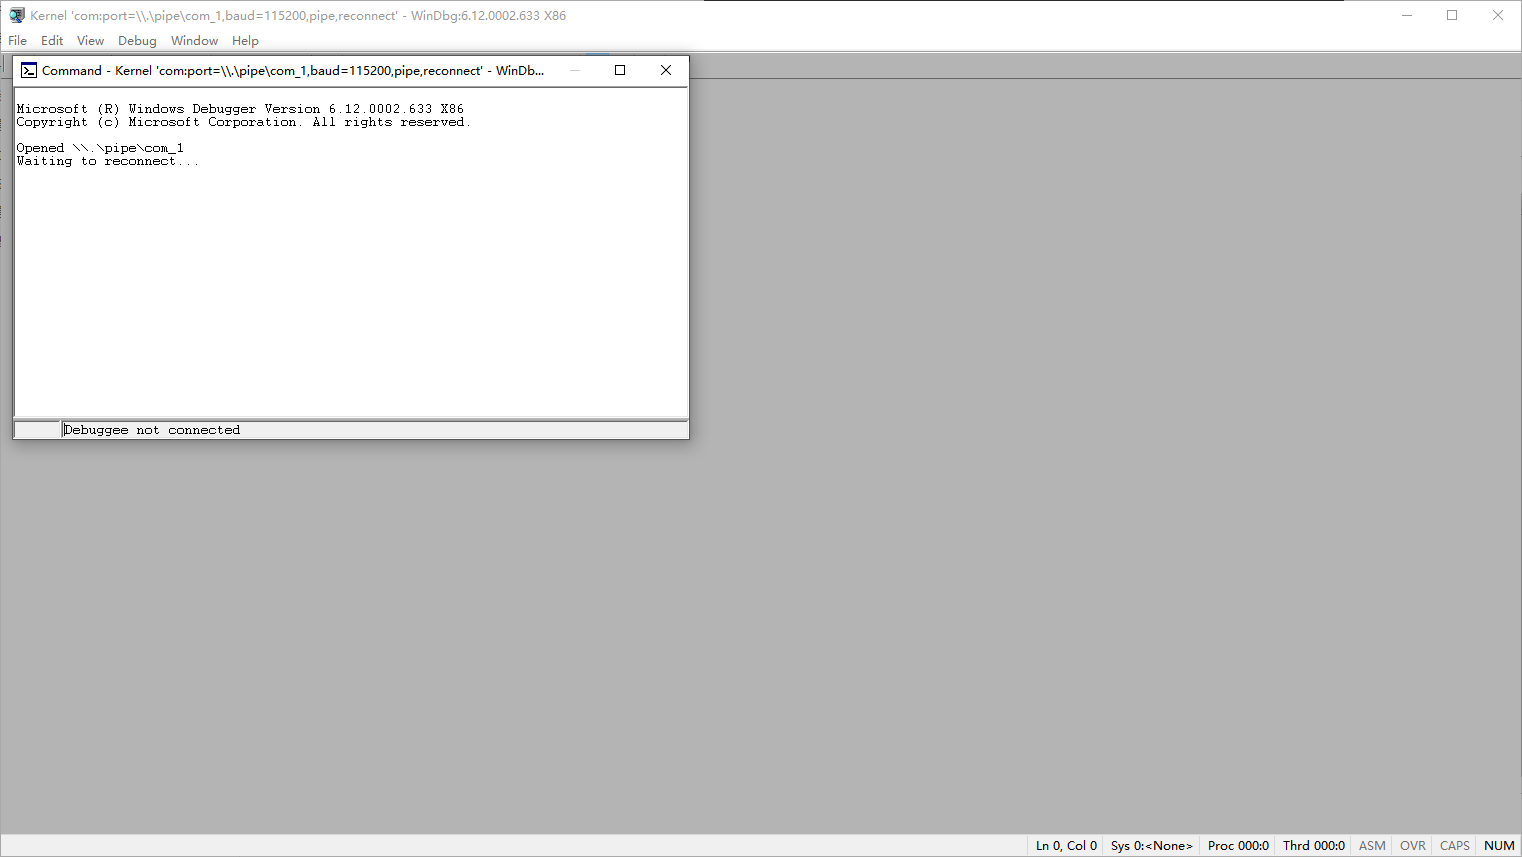This screenshot has width=1522, height=857.
Task: Click the Thrd 000:0 status bar field
Action: tap(1312, 845)
